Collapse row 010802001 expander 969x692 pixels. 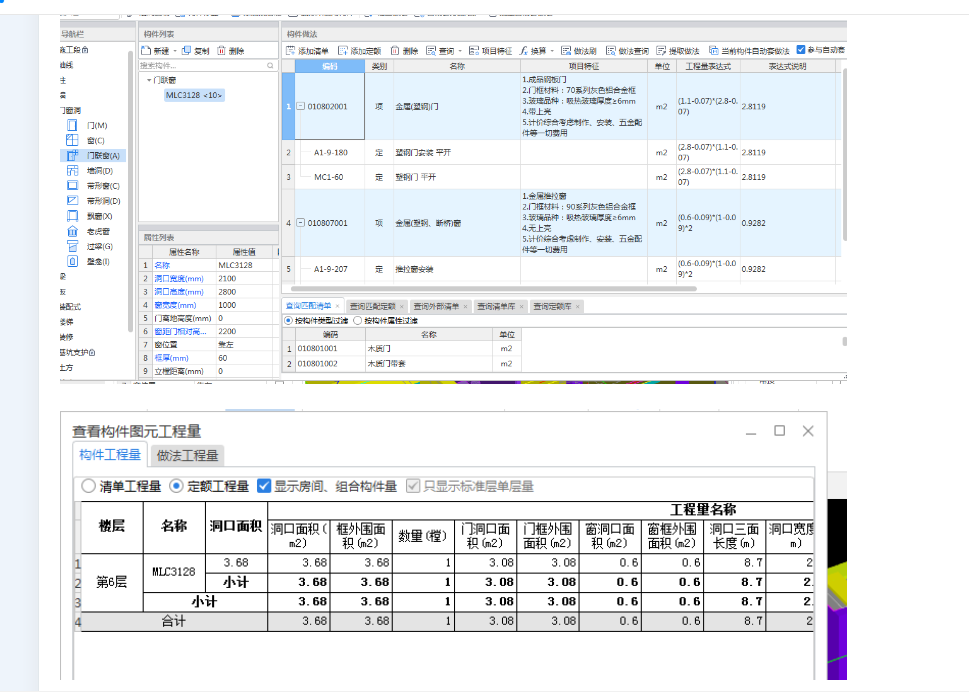pos(300,106)
